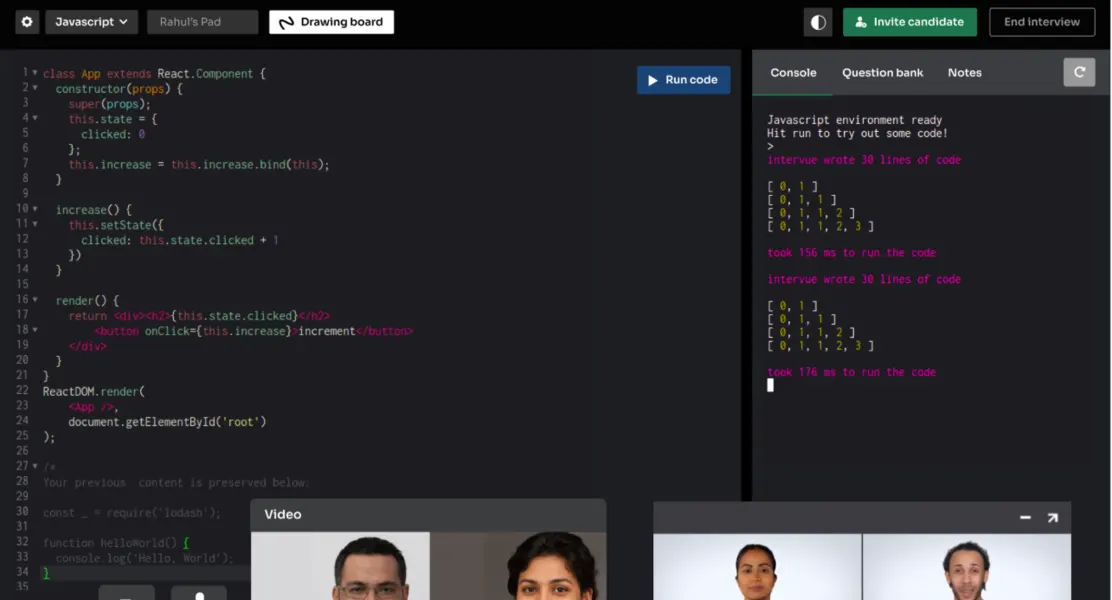Select the right man video in floating panel
The height and width of the screenshot is (600, 1112).
967,567
